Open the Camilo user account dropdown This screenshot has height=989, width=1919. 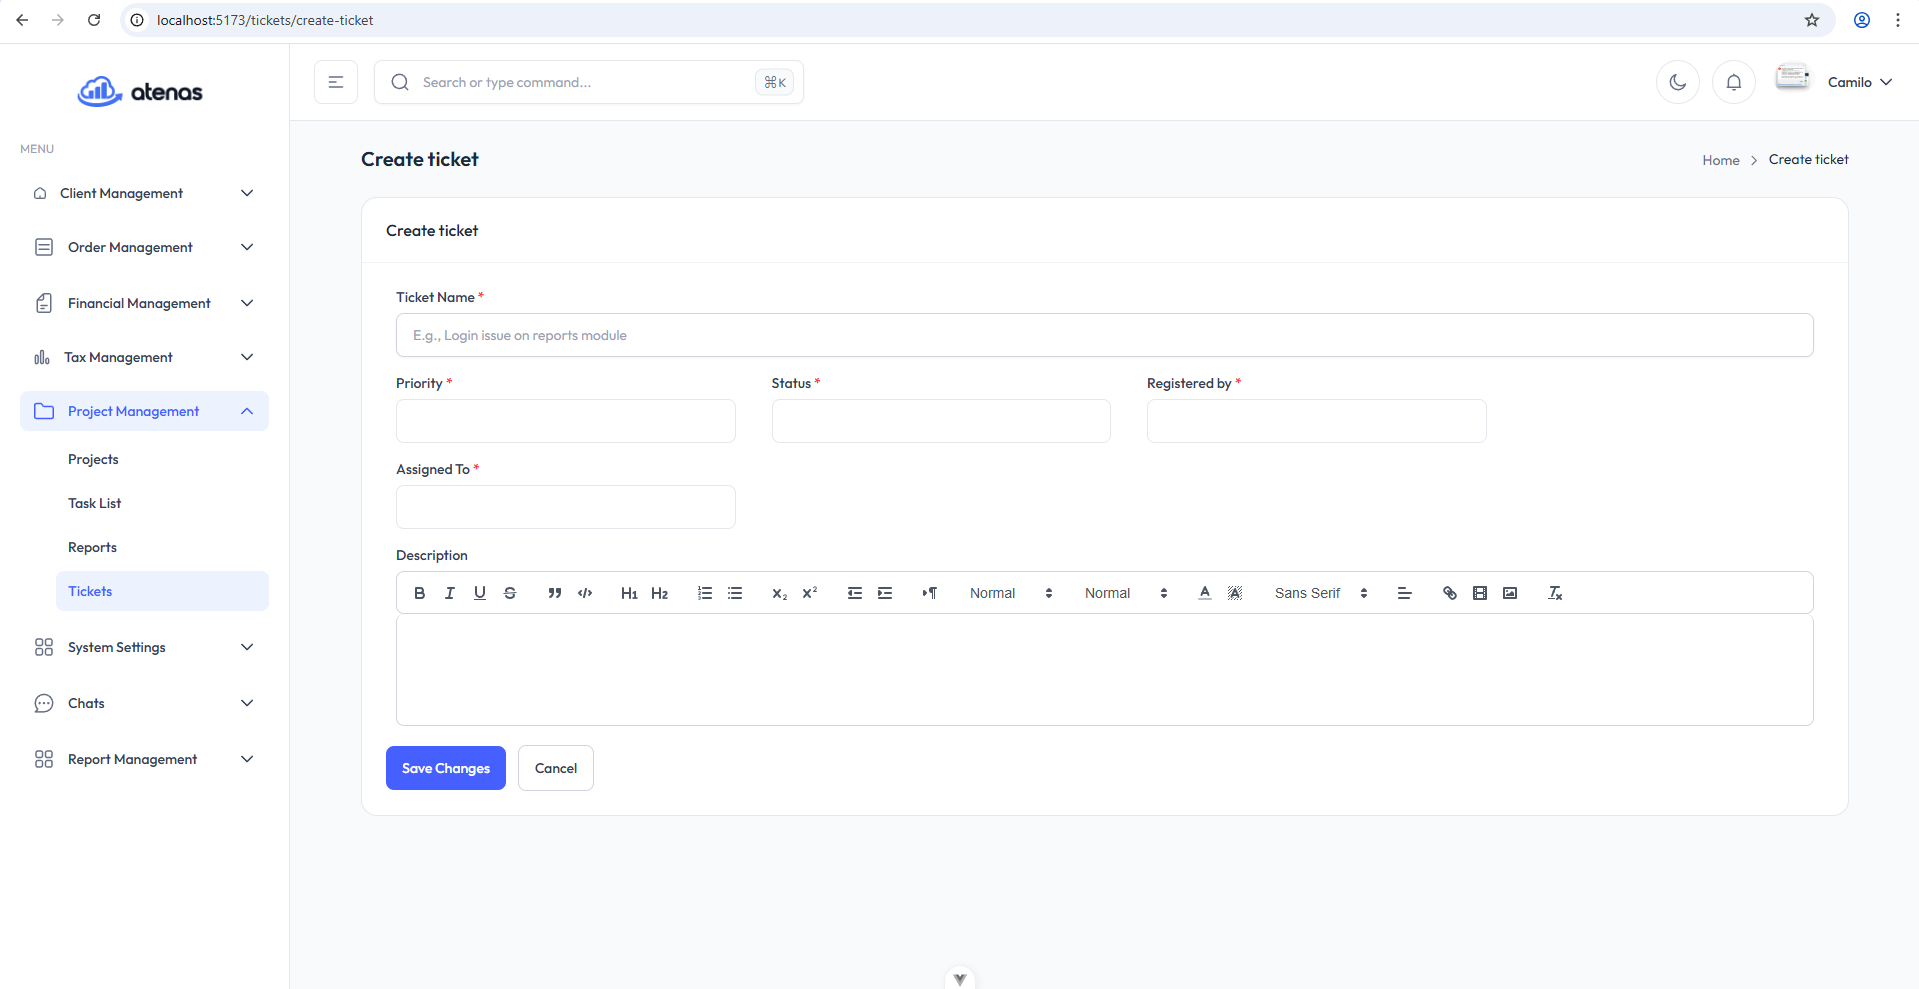tap(1858, 82)
